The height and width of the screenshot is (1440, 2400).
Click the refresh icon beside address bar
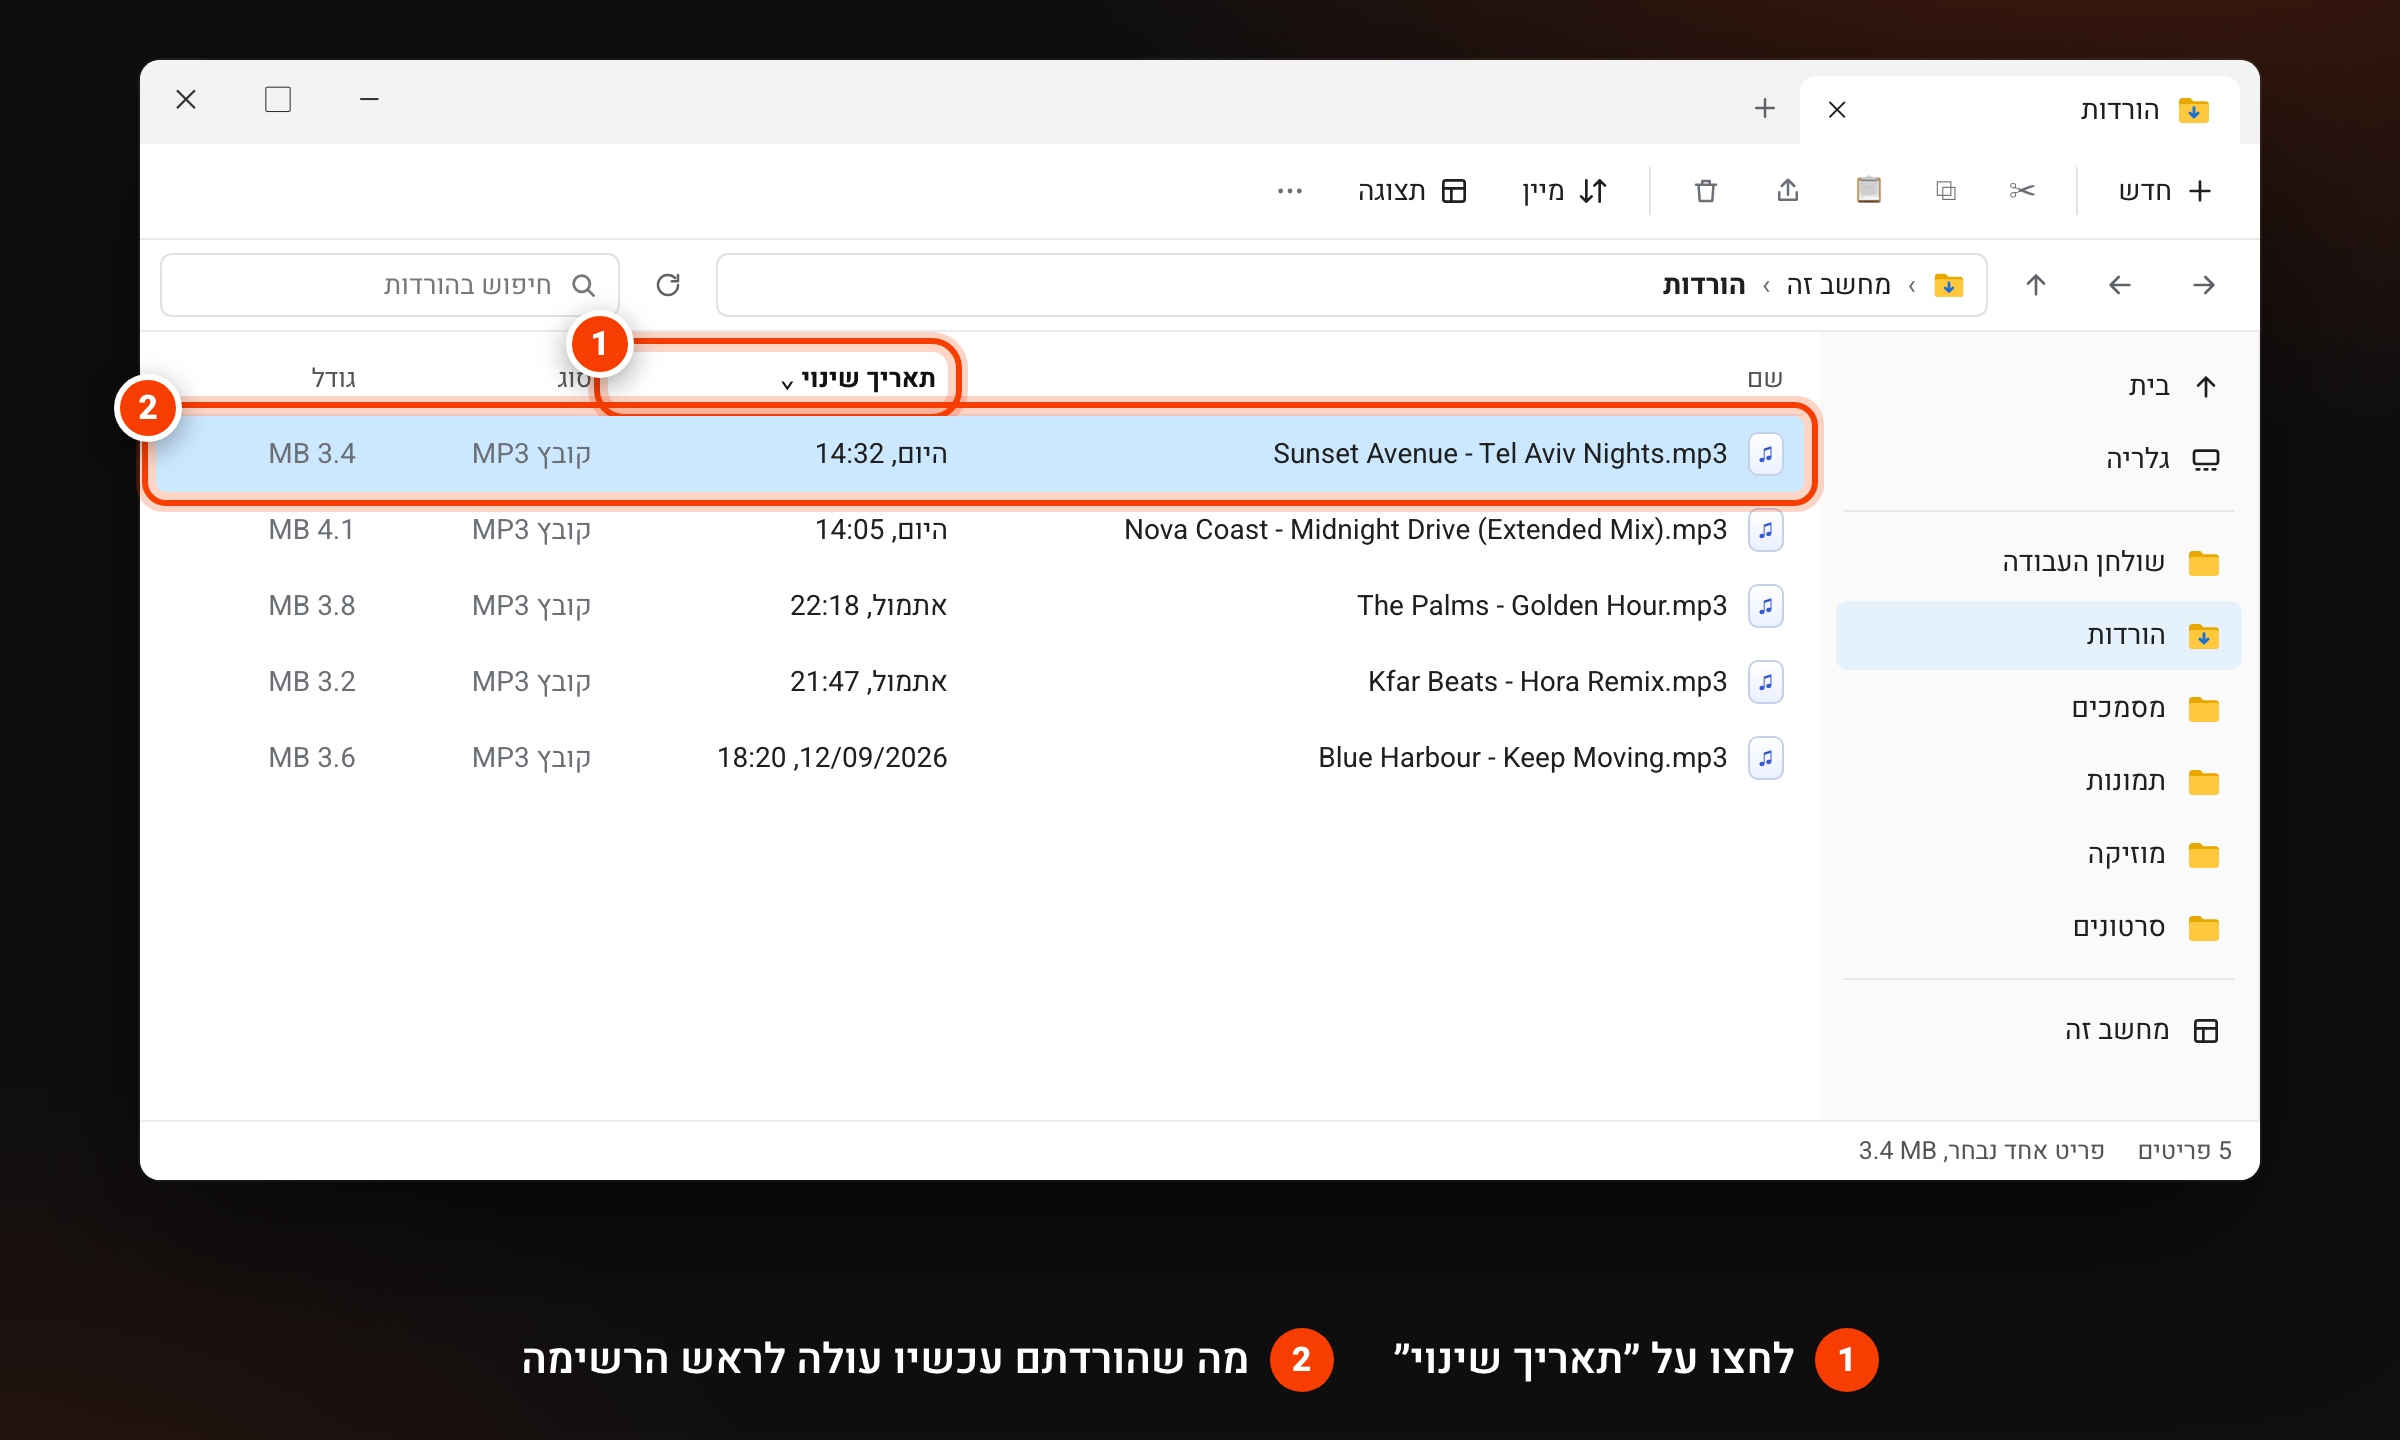[668, 285]
